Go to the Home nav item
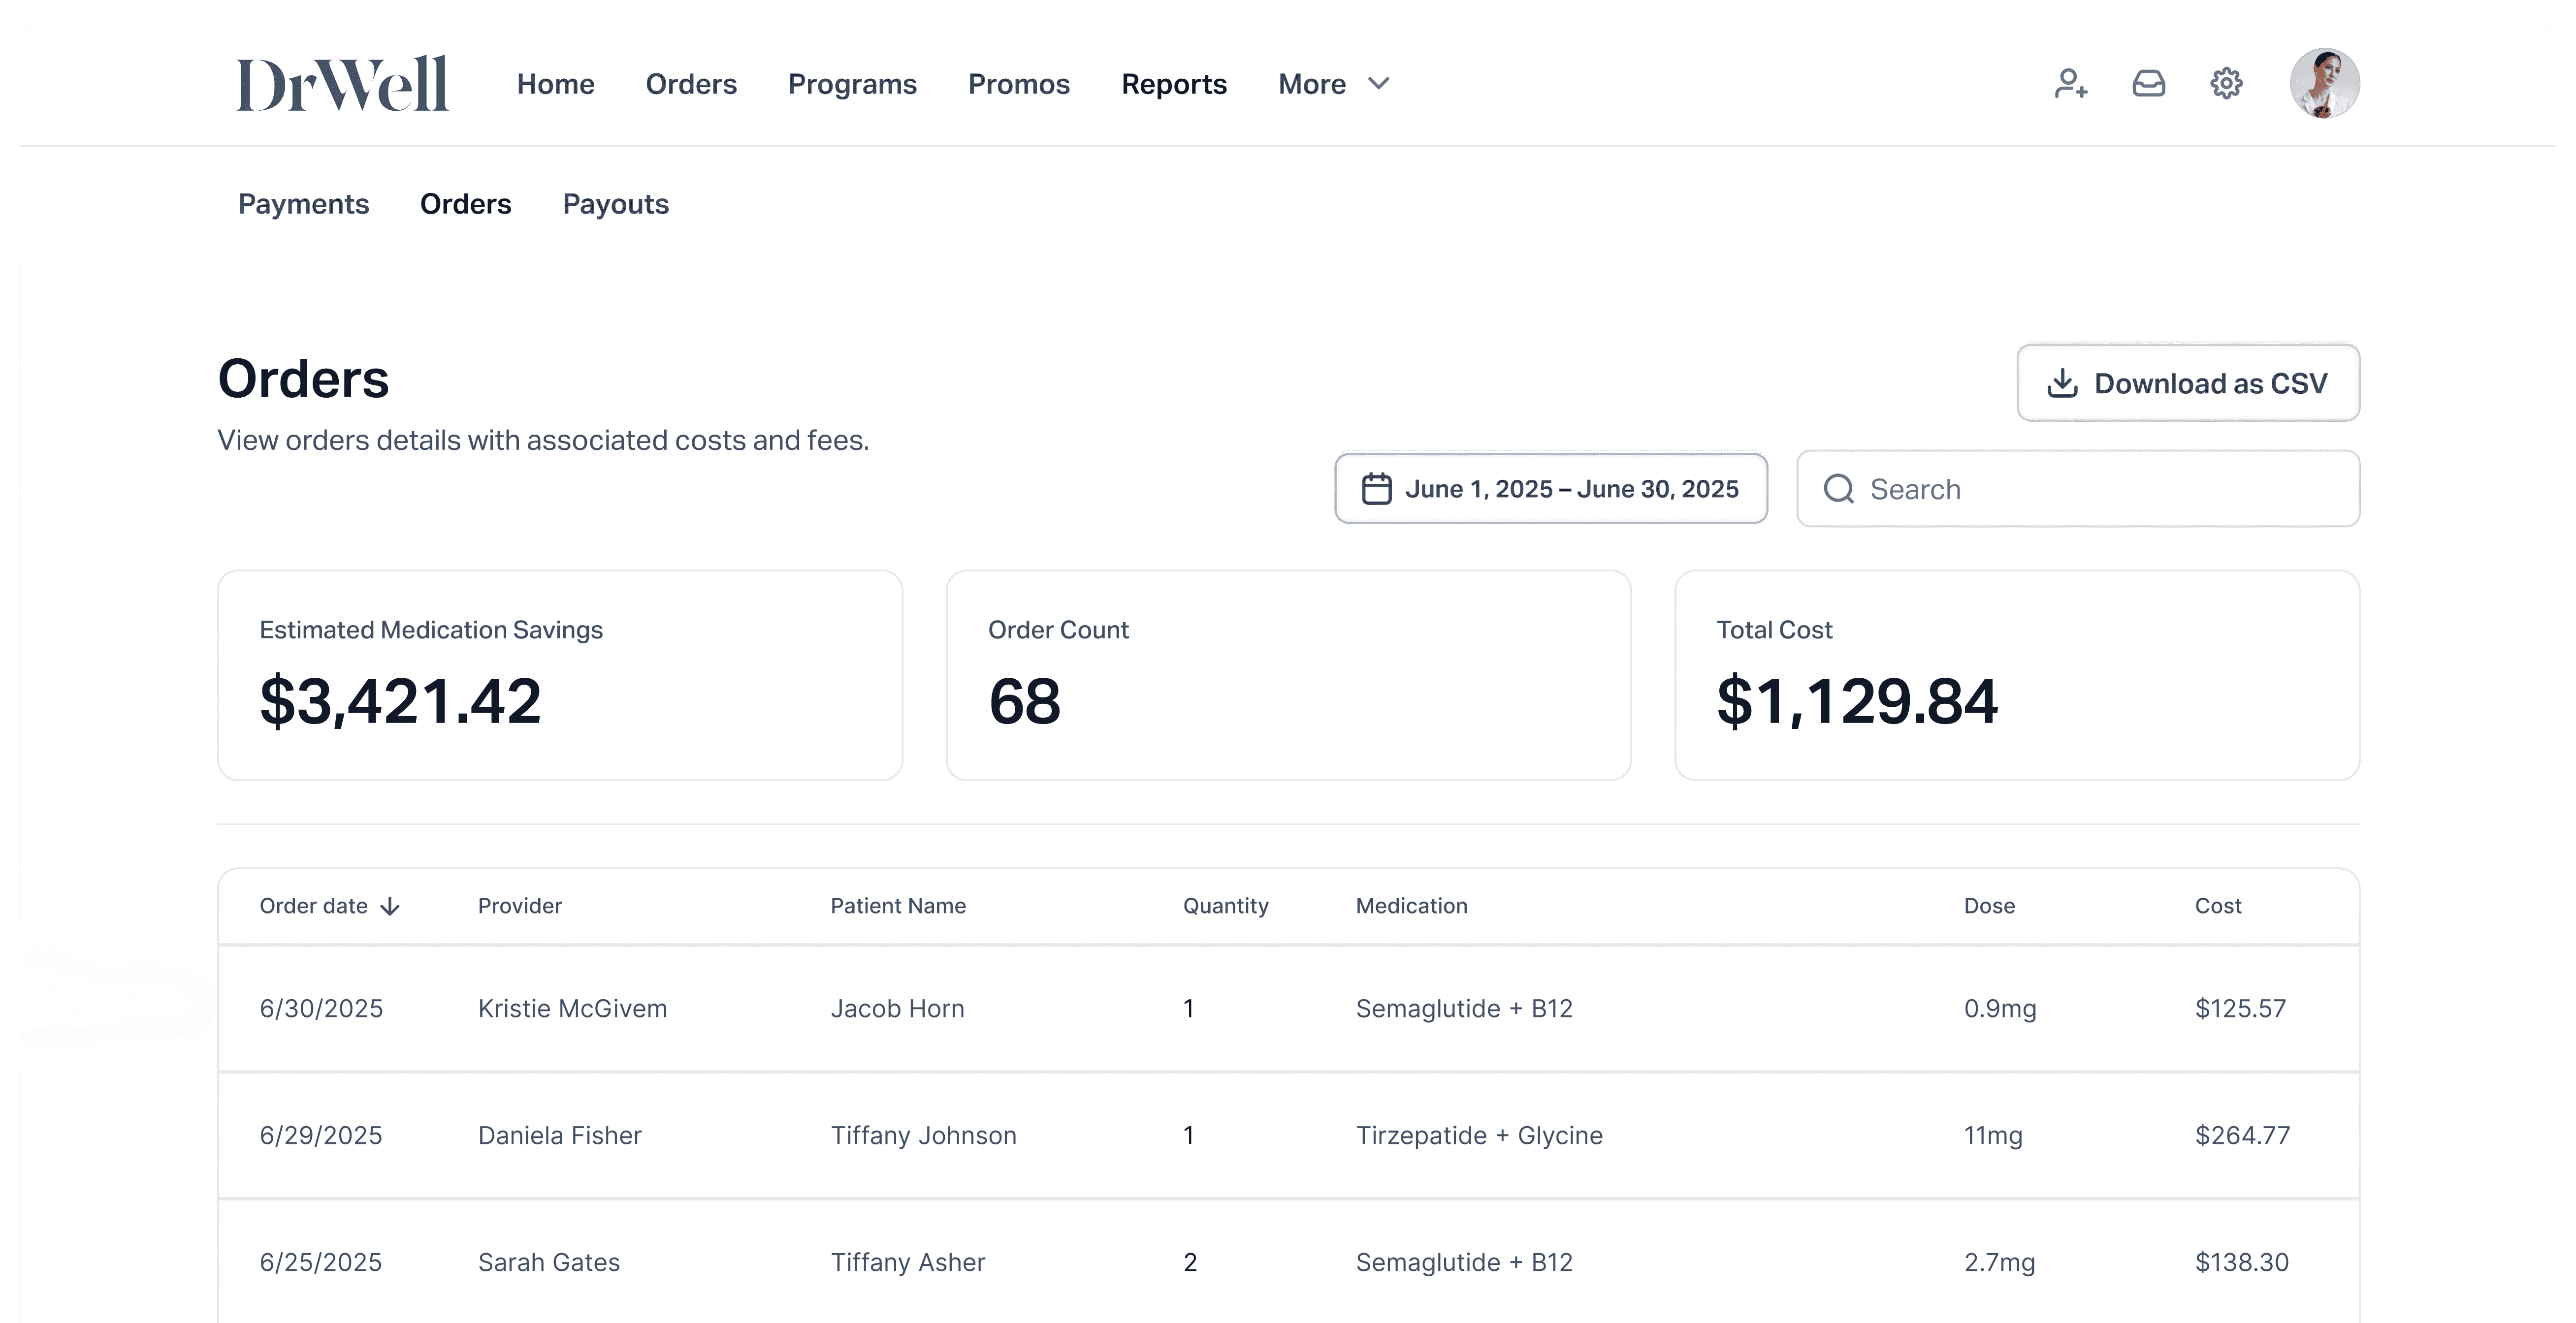This screenshot has height=1323, width=2576. tap(555, 84)
